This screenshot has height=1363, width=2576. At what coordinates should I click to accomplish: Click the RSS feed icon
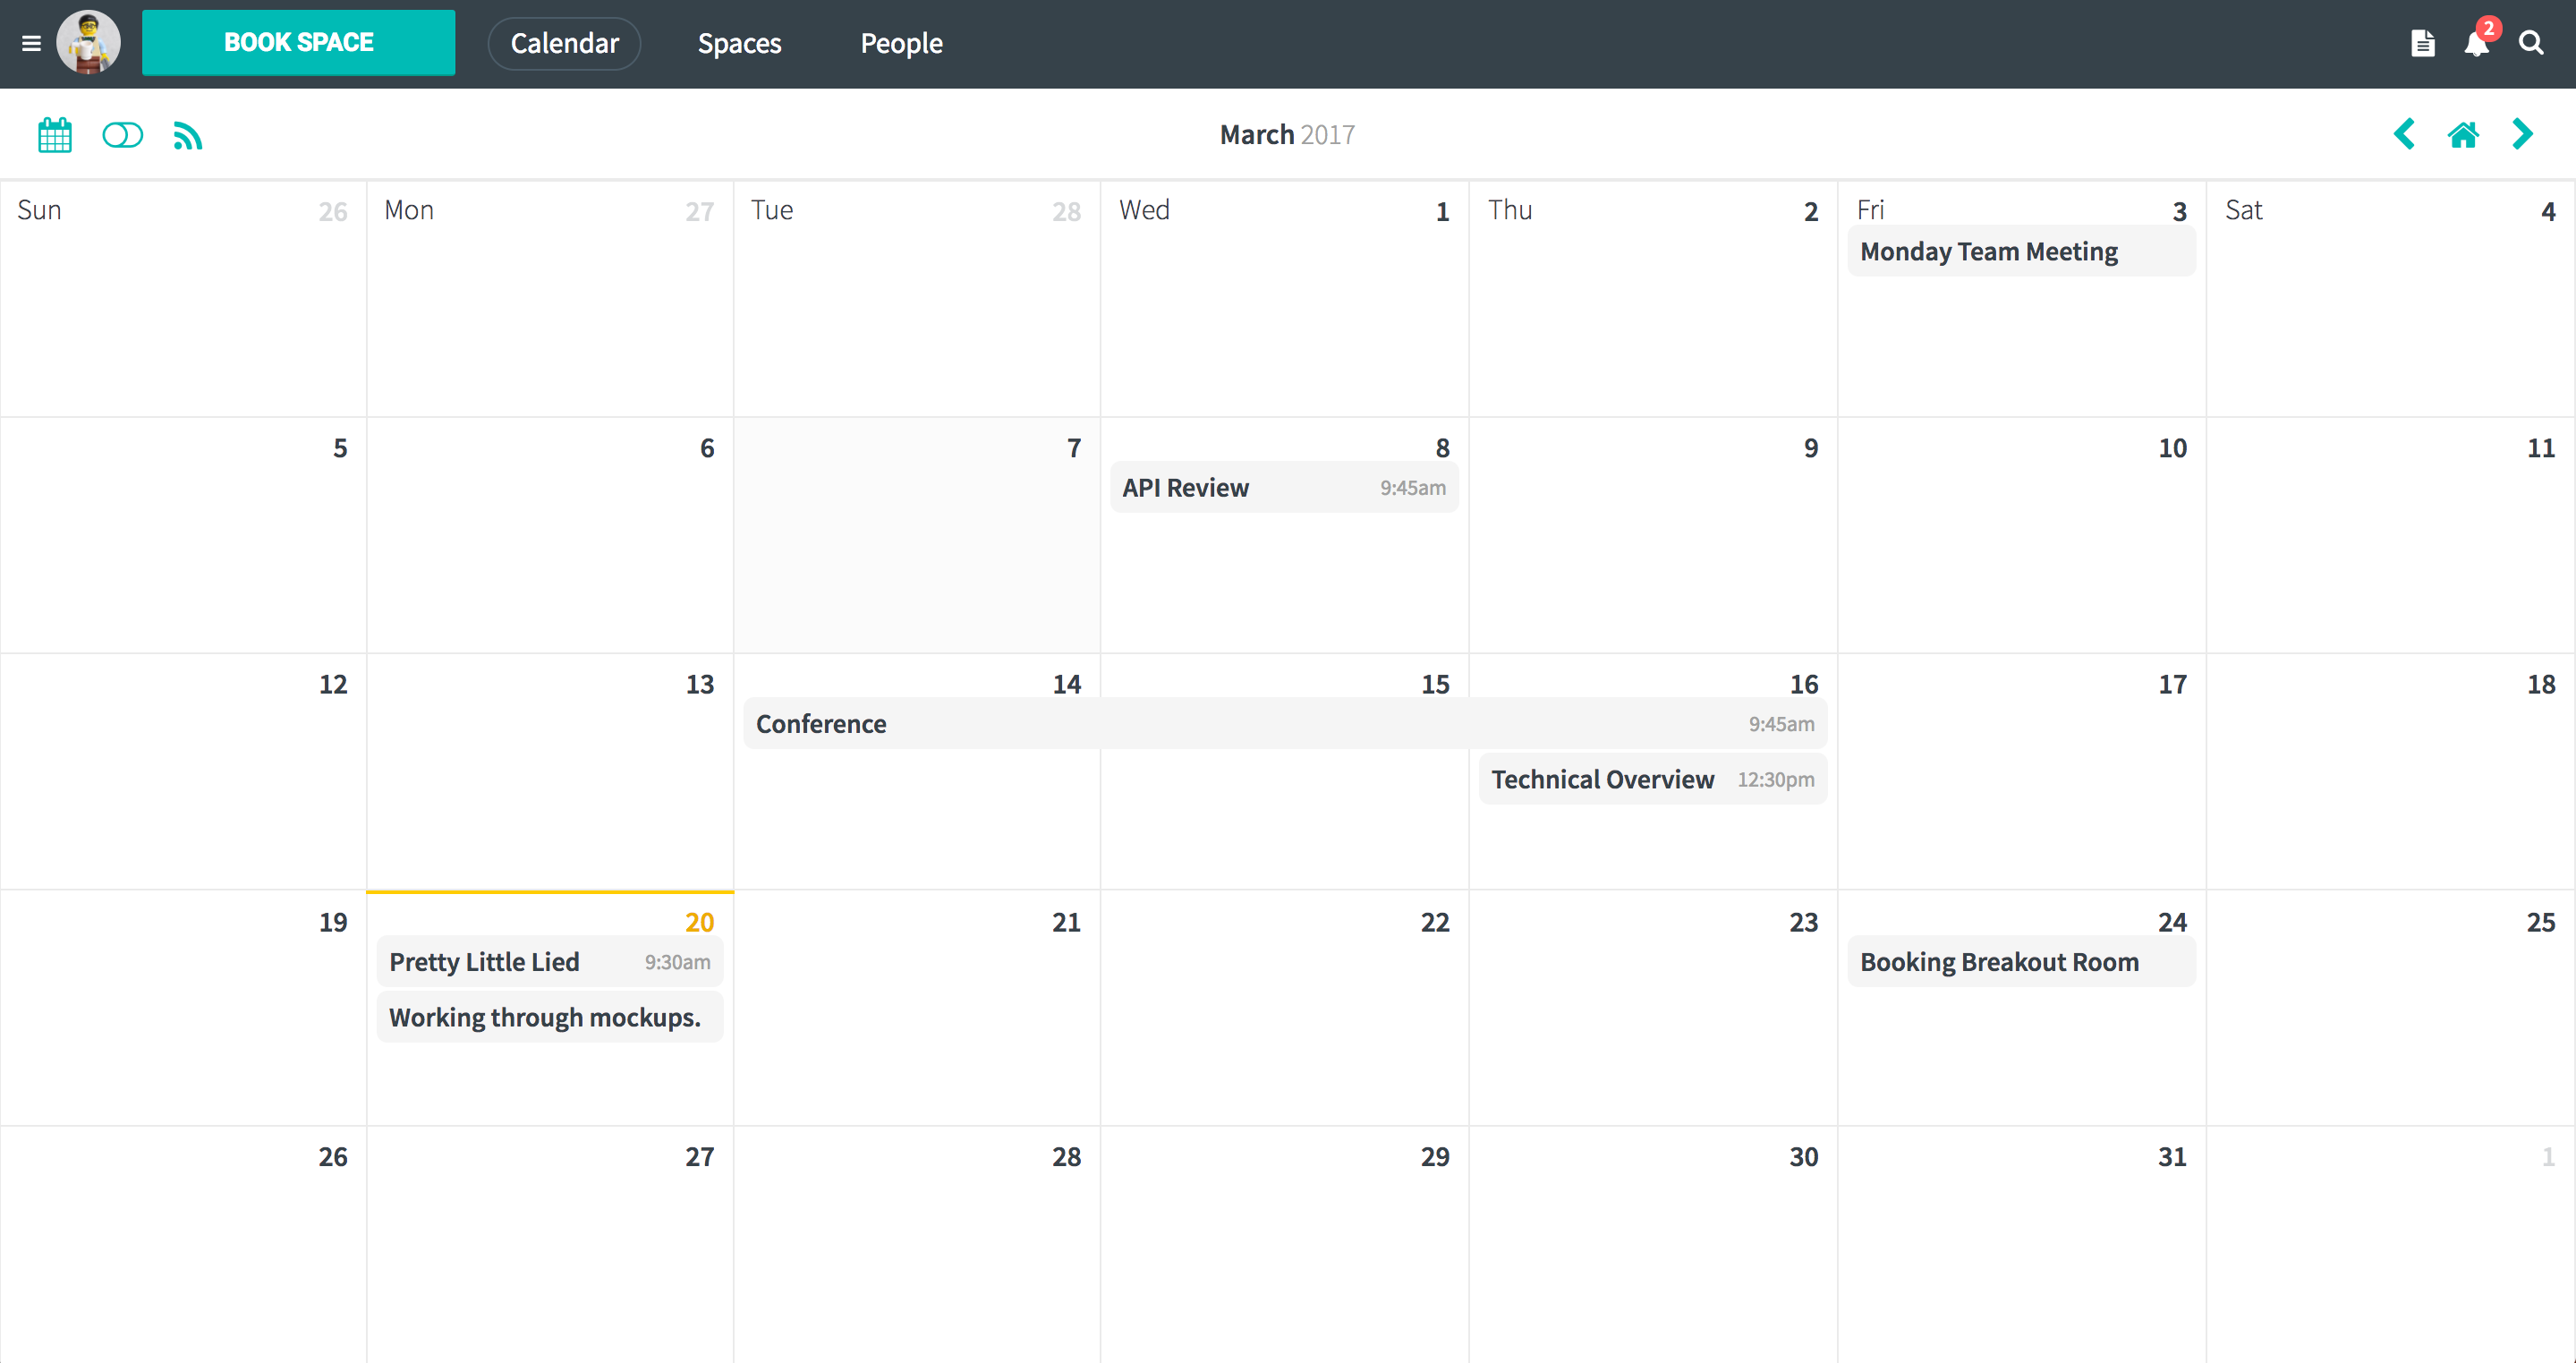(x=188, y=135)
